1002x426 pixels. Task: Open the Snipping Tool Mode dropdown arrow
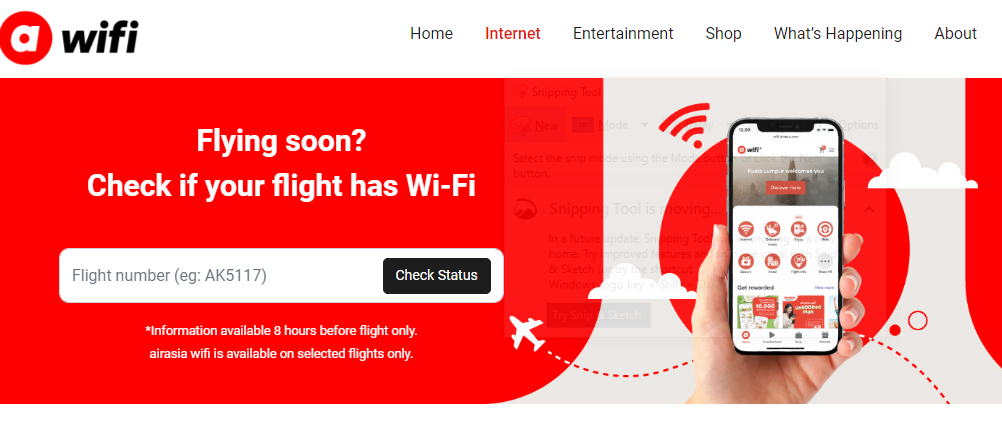(x=644, y=125)
